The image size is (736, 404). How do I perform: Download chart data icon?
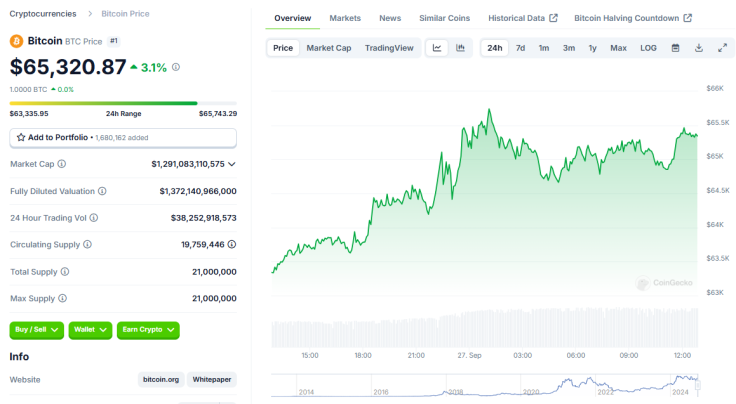(699, 48)
